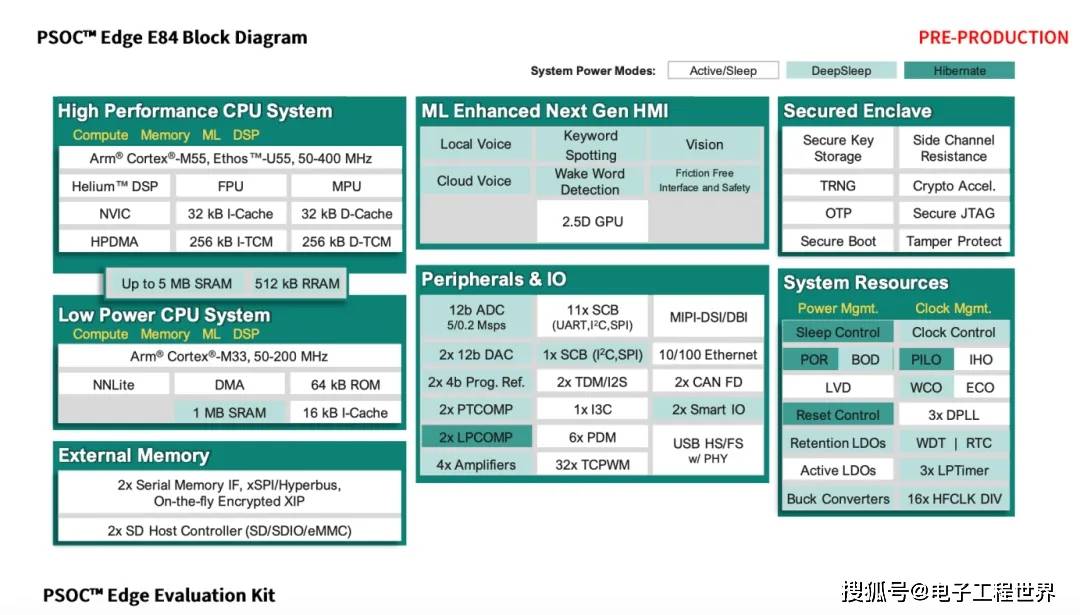
Task: Click the 12b ADC block
Action: [x=477, y=317]
